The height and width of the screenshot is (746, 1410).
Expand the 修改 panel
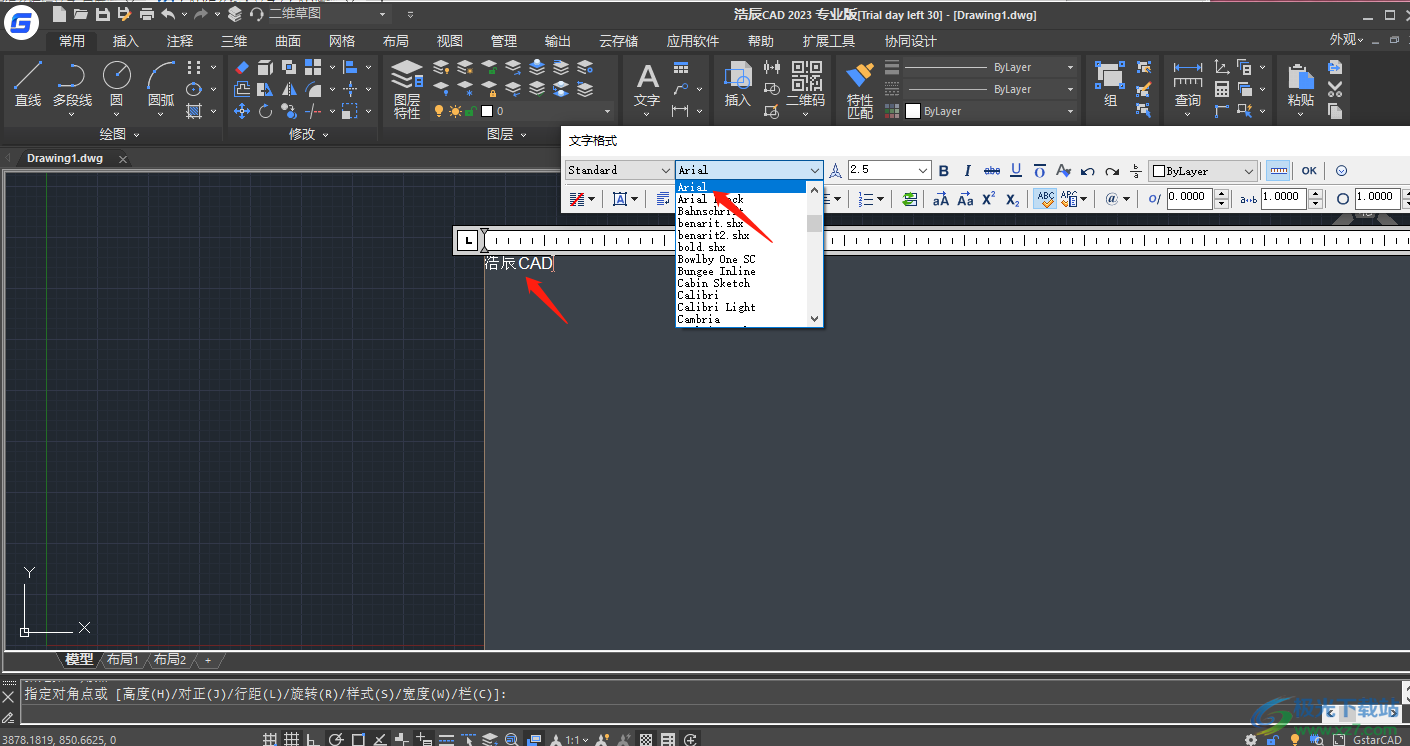click(309, 134)
